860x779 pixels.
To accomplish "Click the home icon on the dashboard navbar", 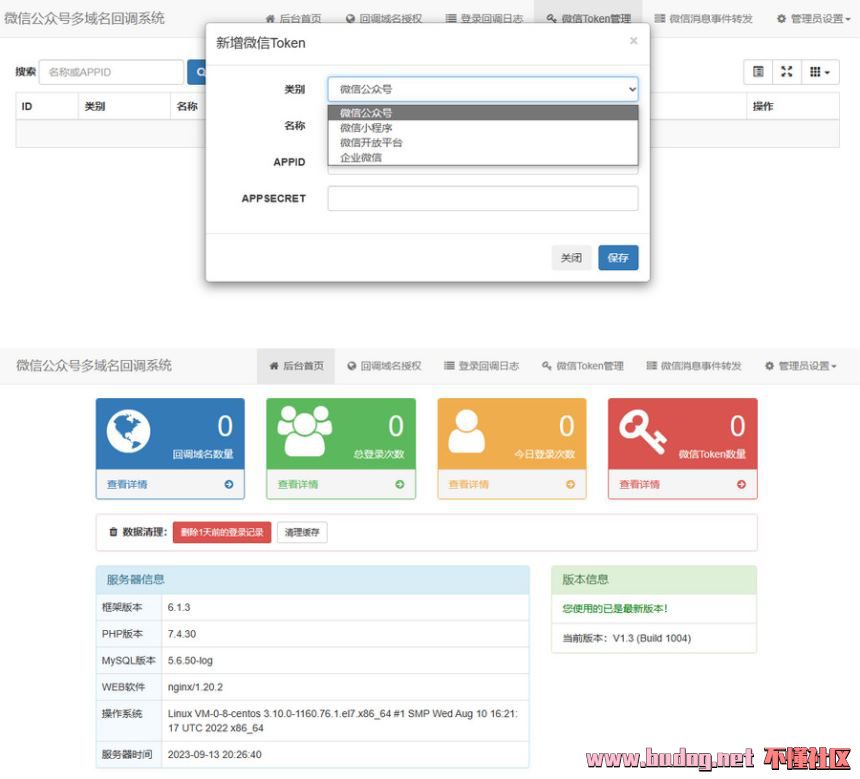I will 274,366.
